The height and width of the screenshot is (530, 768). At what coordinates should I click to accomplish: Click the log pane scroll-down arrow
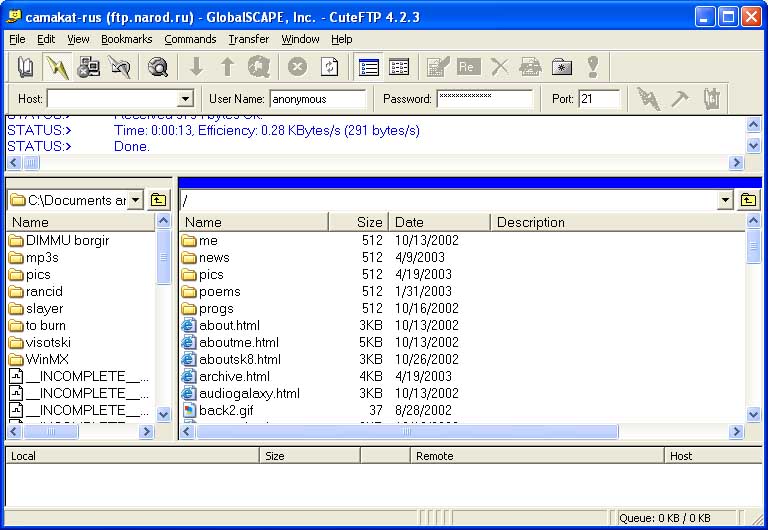pos(753,145)
